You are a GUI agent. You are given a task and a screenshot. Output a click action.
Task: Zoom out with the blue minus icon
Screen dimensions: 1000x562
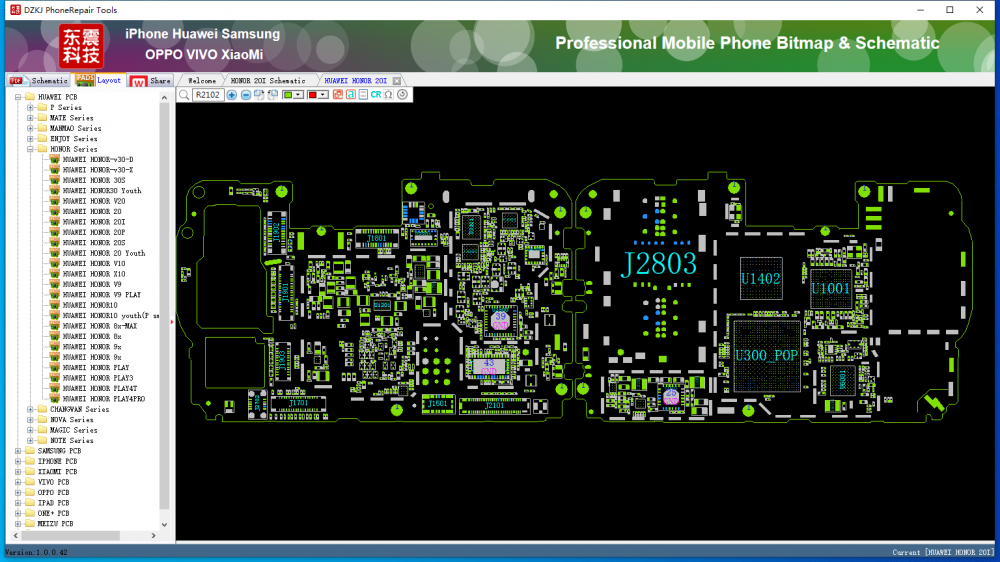(x=246, y=95)
